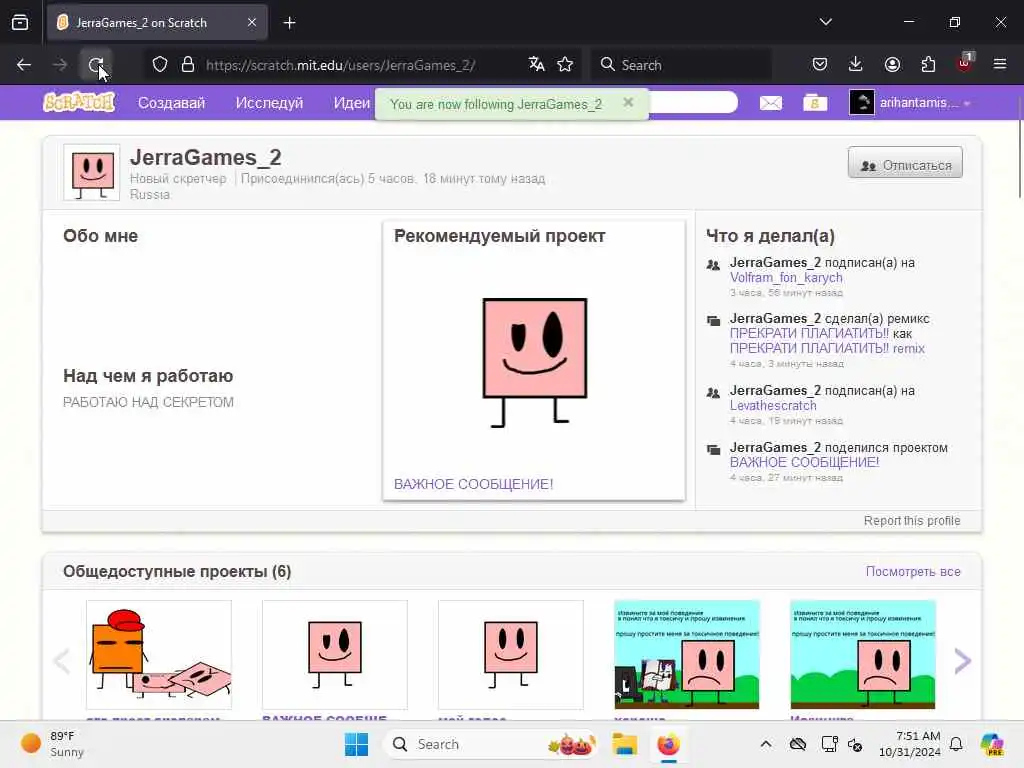The width and height of the screenshot is (1024, 768).
Task: Click the browser URL address field
Action: click(x=361, y=65)
